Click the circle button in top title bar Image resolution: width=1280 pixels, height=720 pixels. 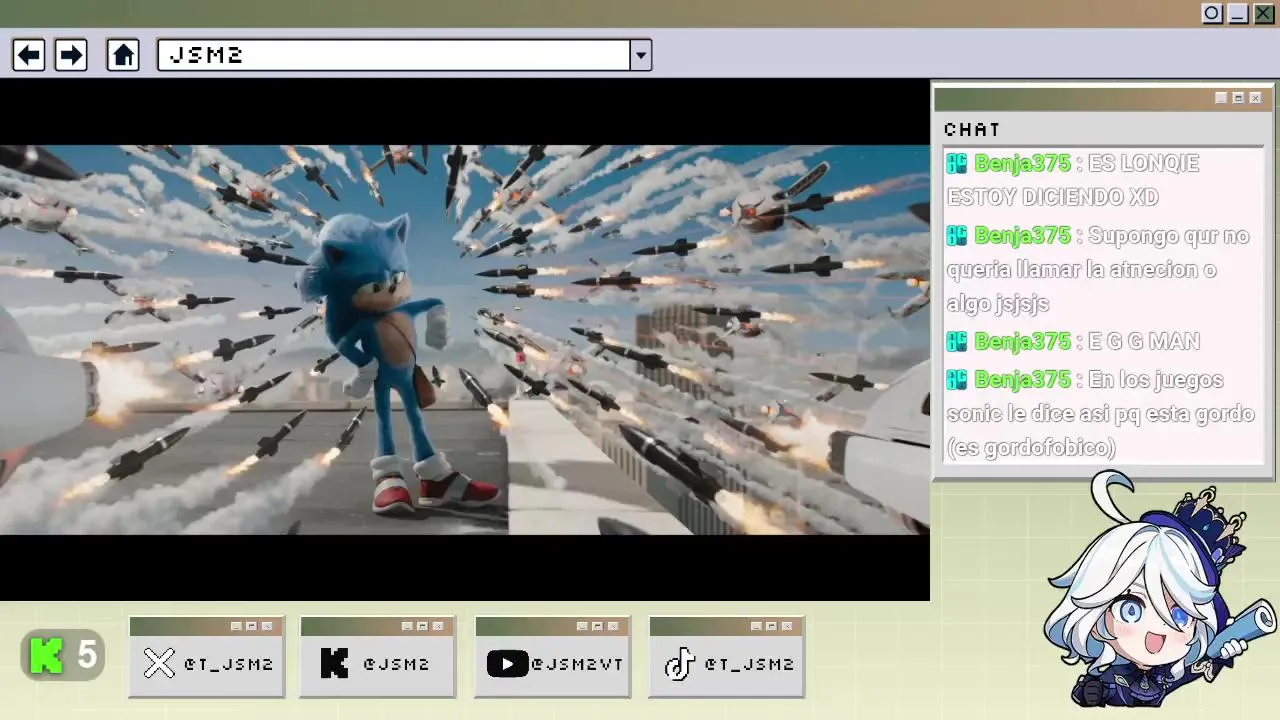(1212, 14)
